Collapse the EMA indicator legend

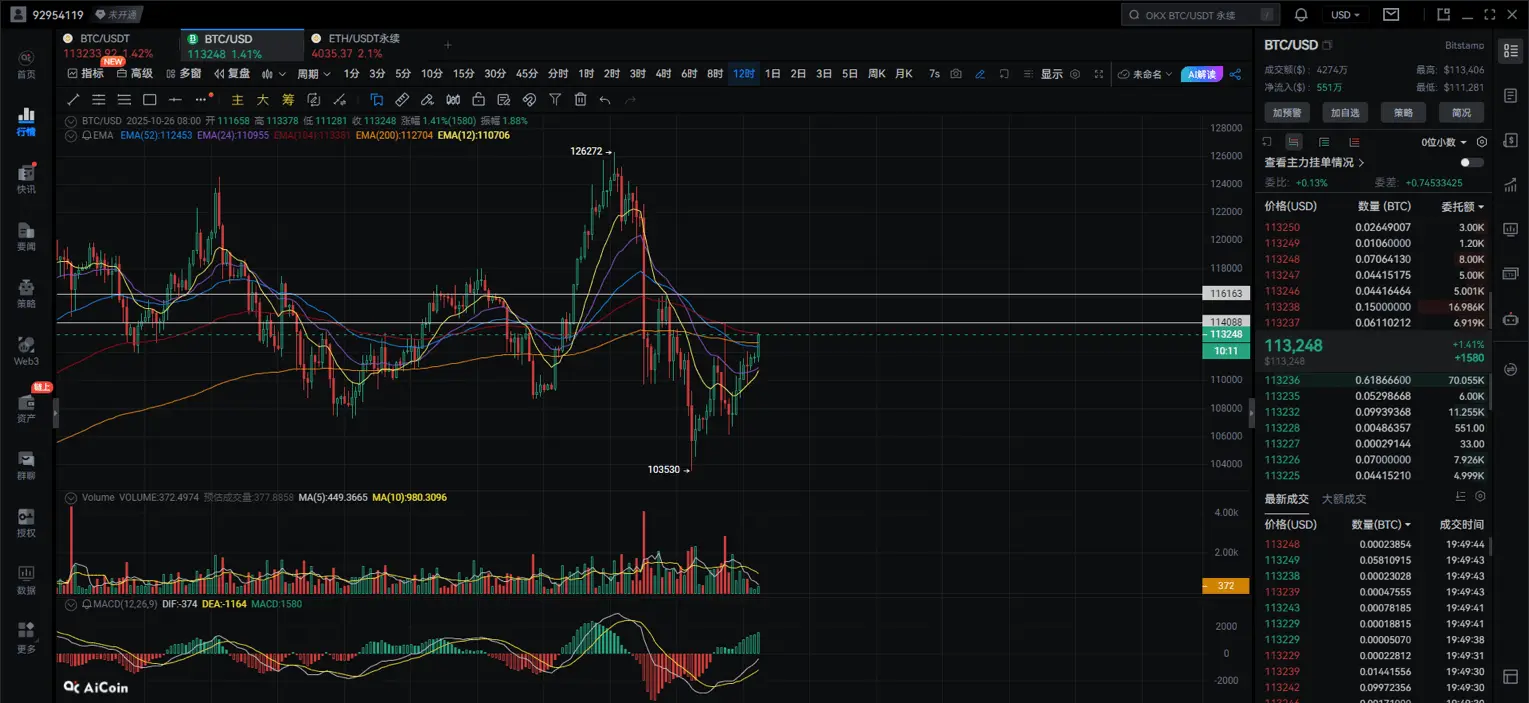pyautogui.click(x=72, y=134)
